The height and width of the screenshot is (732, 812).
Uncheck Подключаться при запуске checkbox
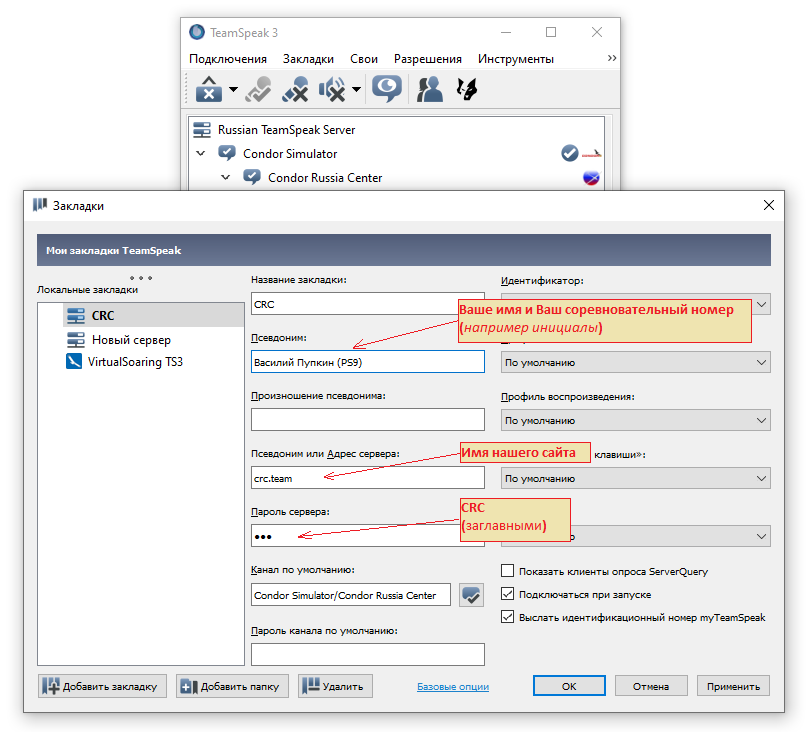coord(507,595)
